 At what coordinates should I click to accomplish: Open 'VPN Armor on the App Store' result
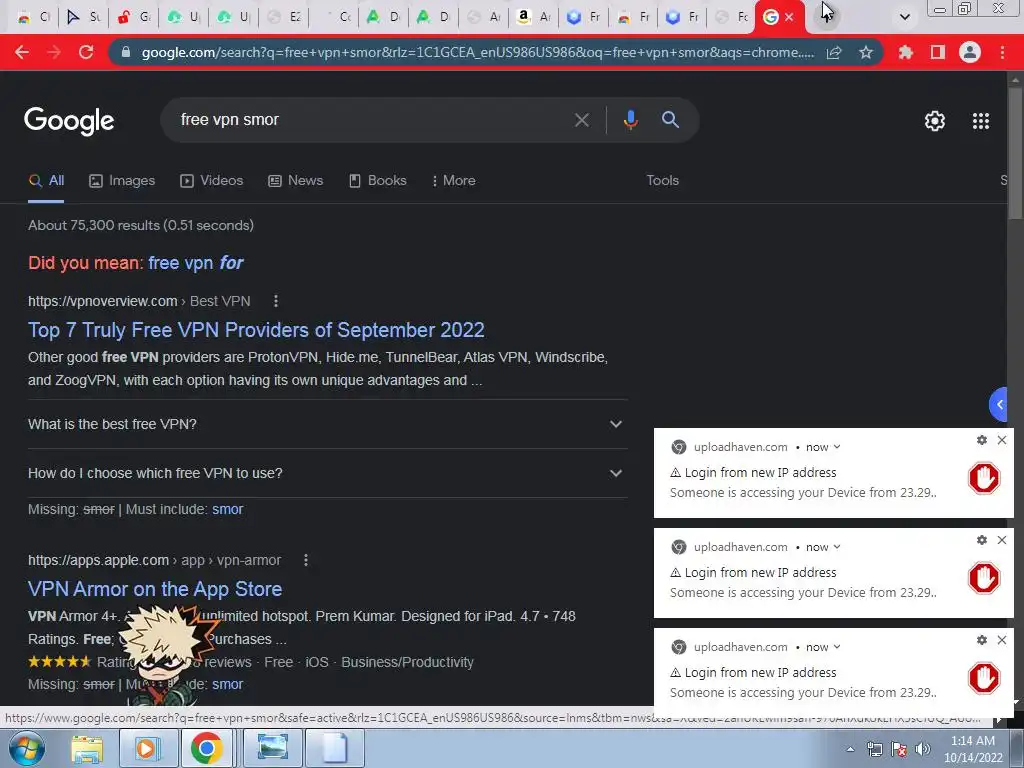click(x=155, y=589)
